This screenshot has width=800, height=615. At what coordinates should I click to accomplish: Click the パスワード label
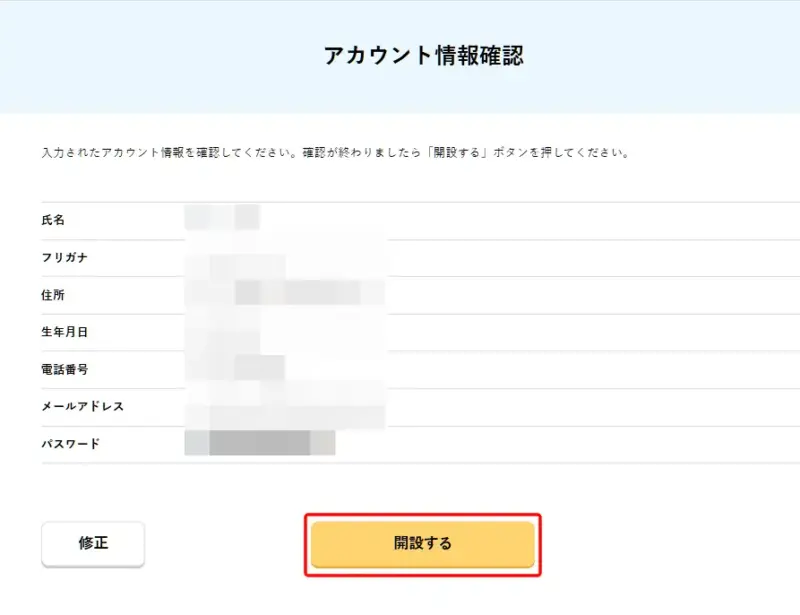tap(72, 442)
